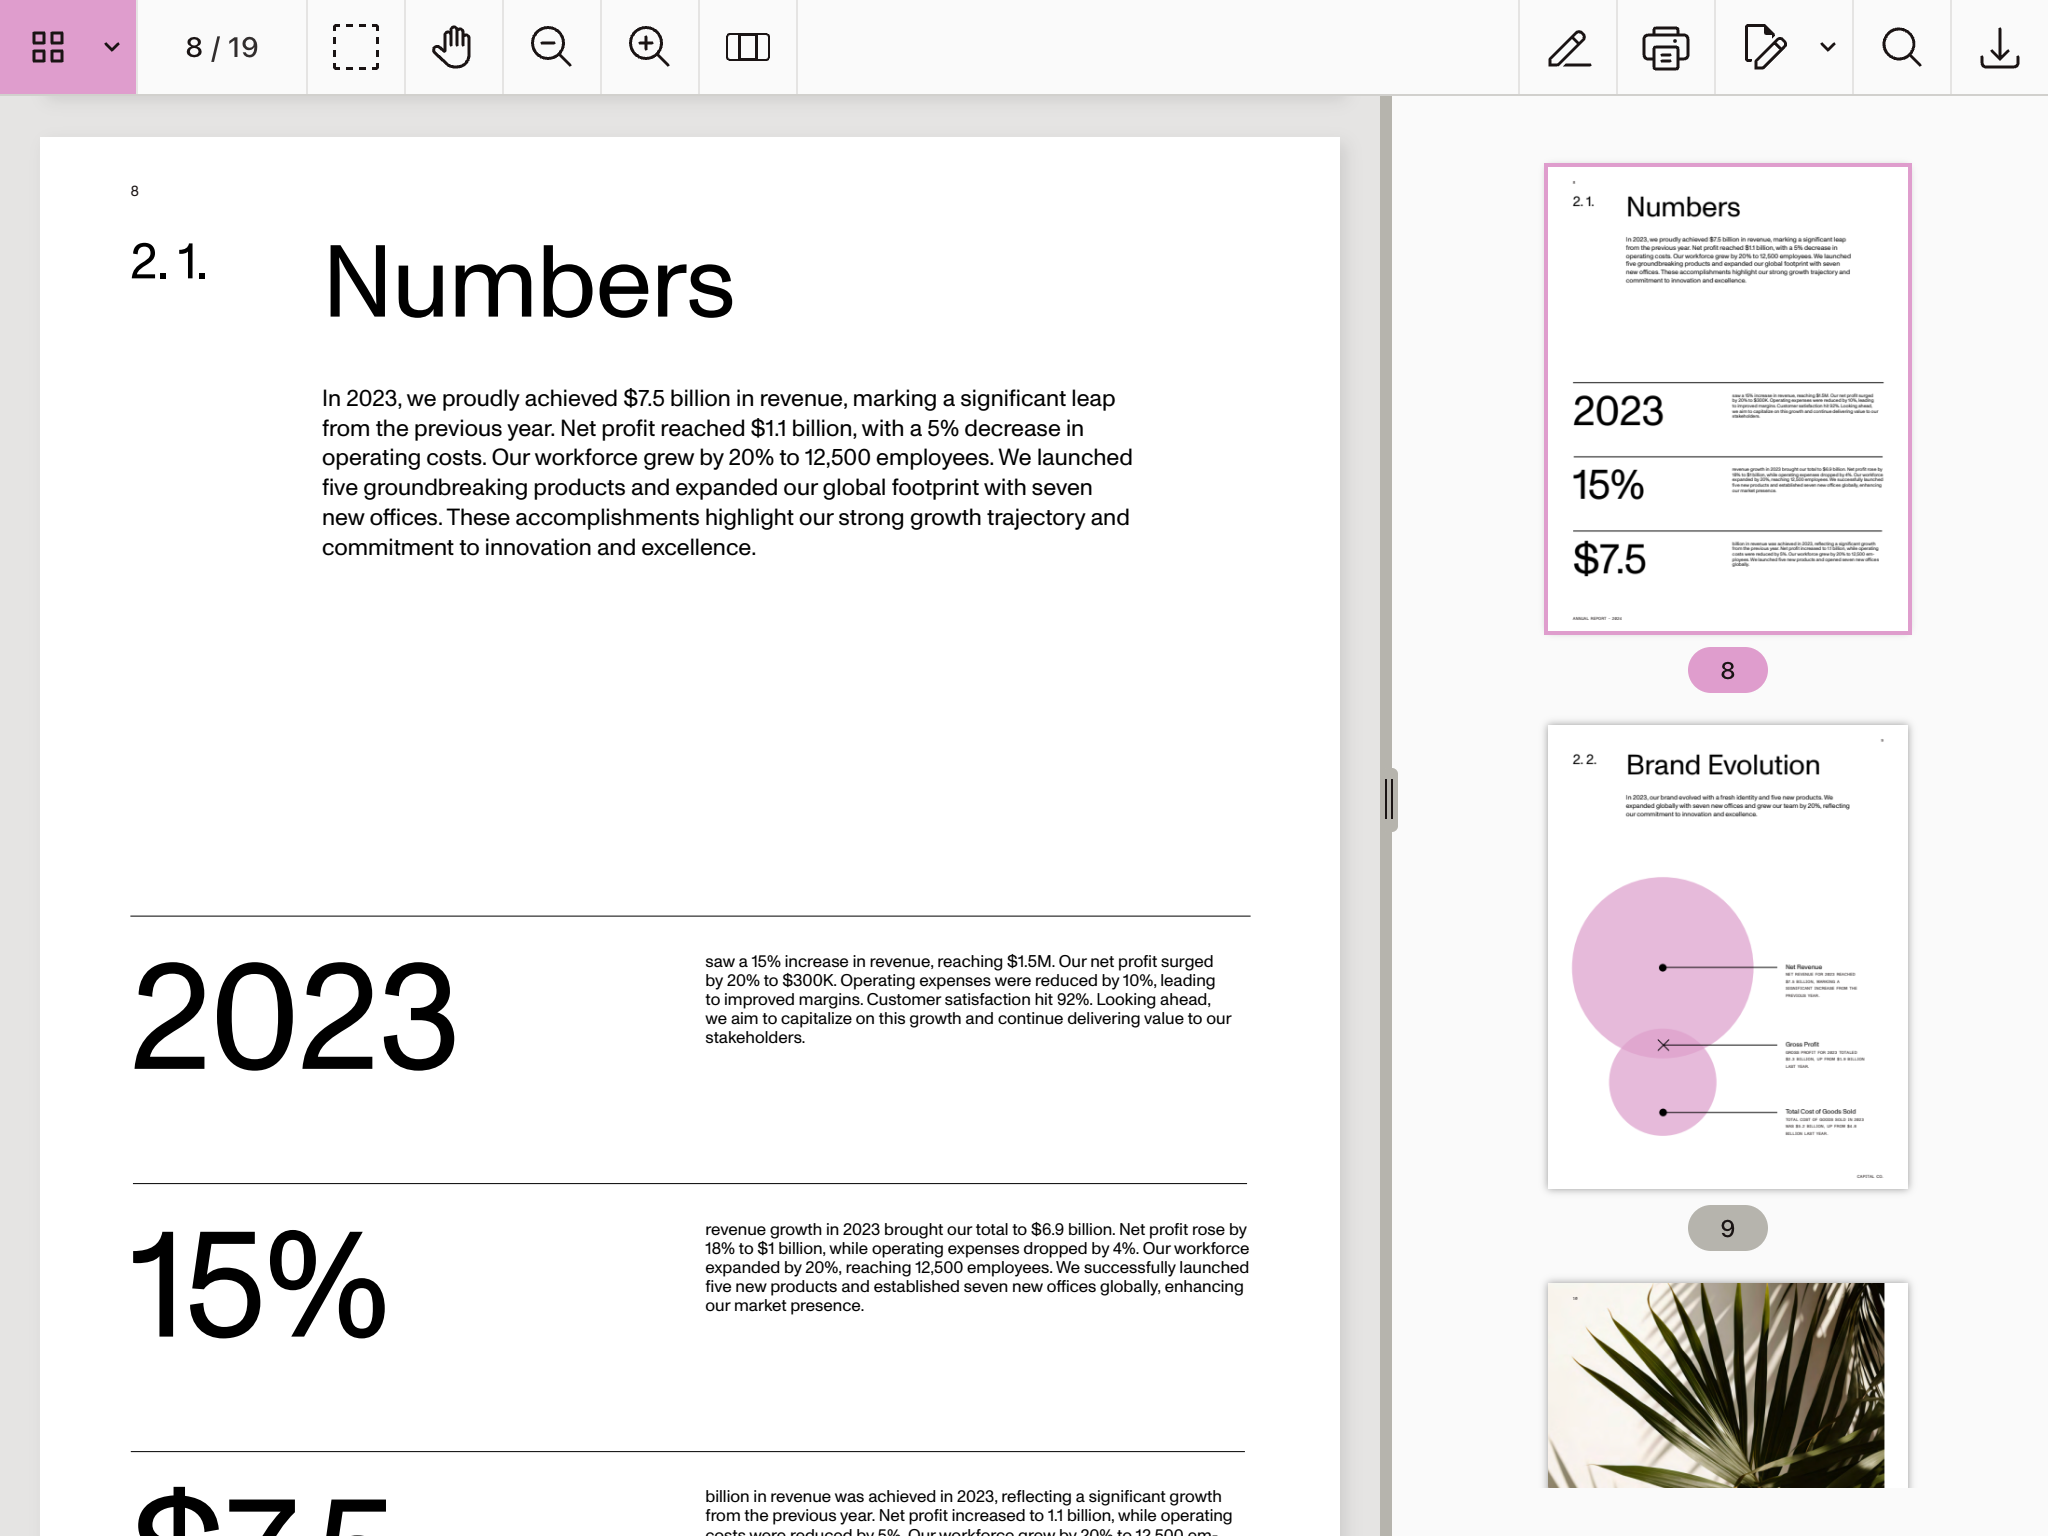
Task: Open page 9 Brand Evolution thumbnail
Action: click(x=1727, y=956)
